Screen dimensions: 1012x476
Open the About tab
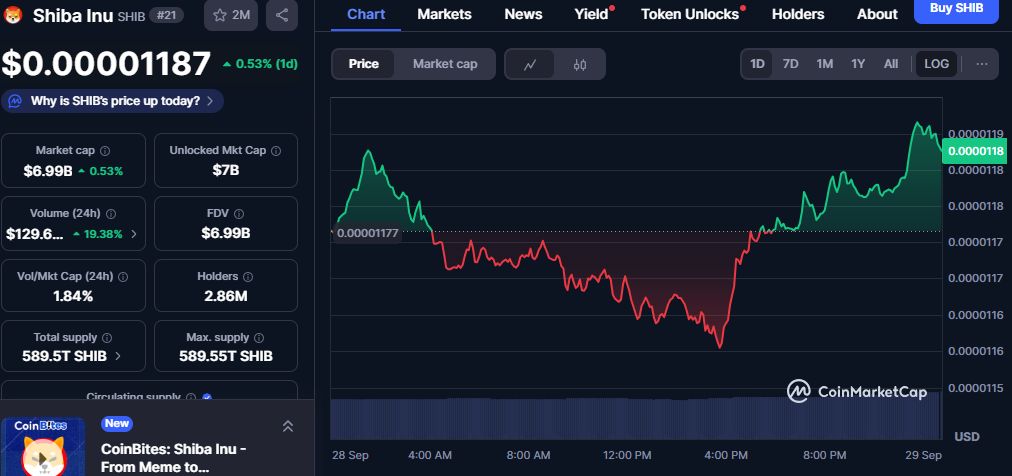click(x=877, y=14)
